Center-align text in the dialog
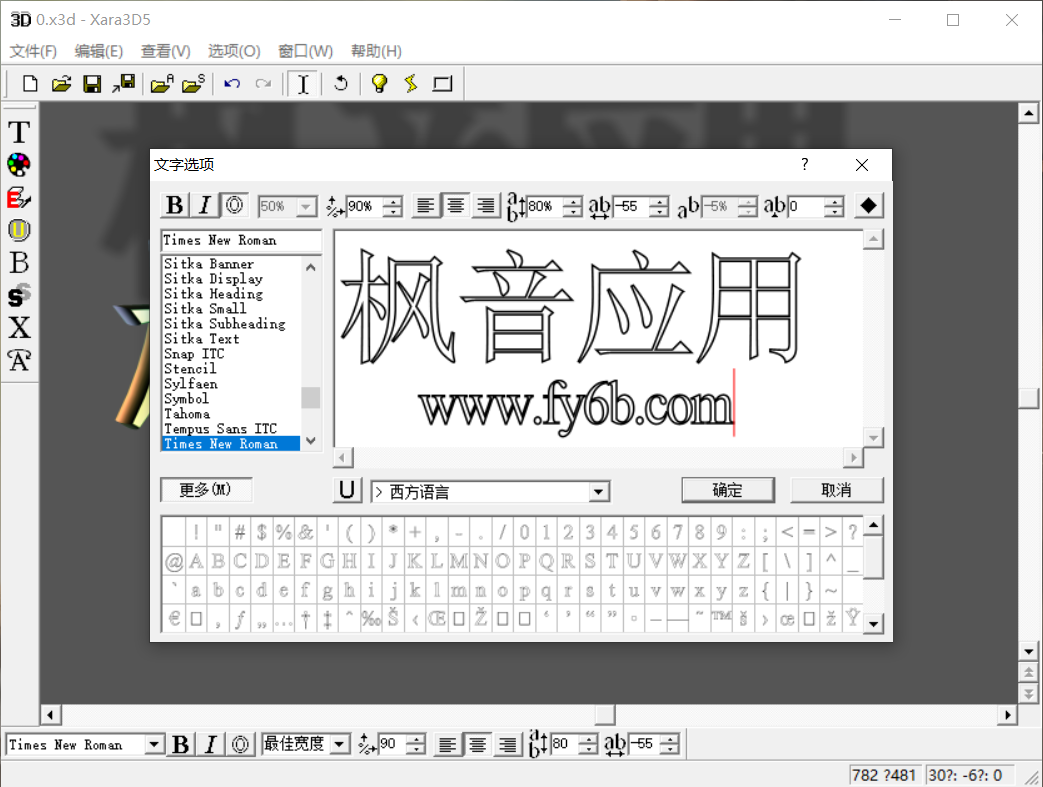 click(456, 206)
